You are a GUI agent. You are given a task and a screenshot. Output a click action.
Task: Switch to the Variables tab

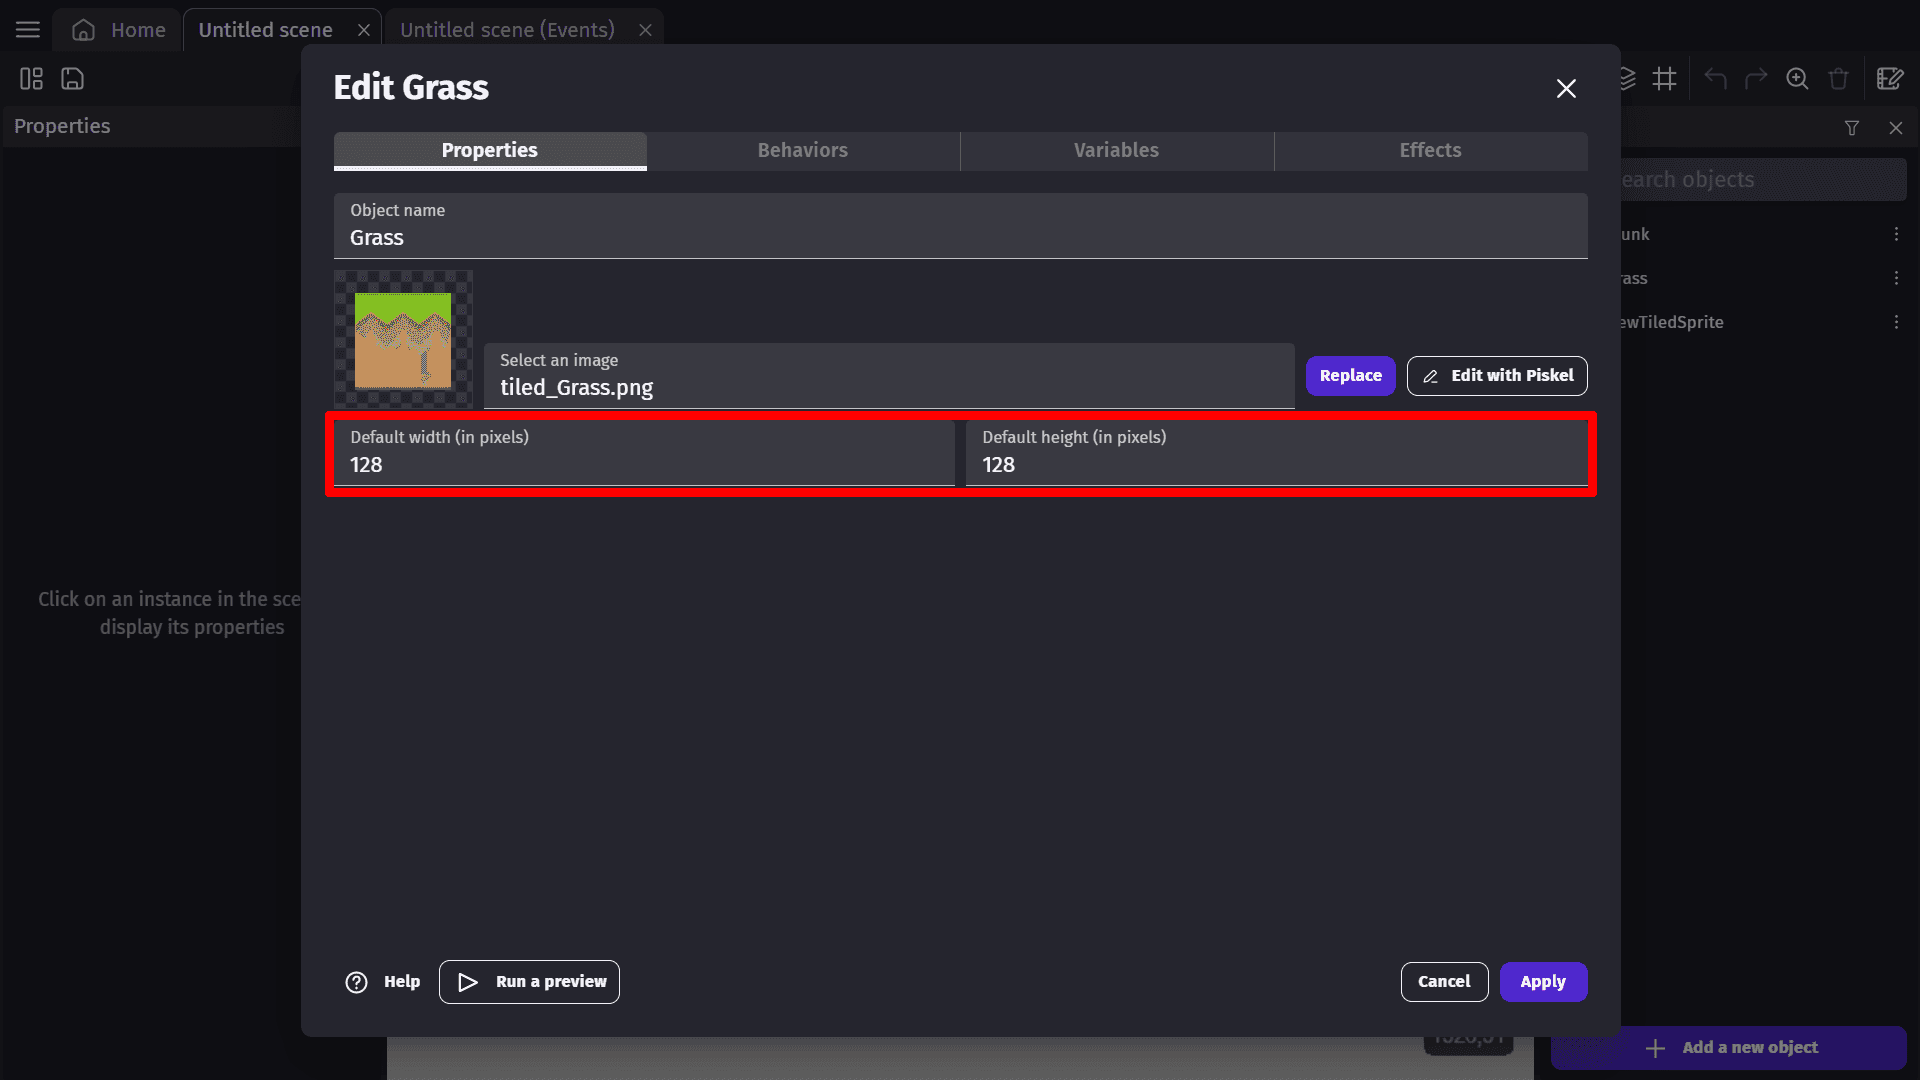1116,150
